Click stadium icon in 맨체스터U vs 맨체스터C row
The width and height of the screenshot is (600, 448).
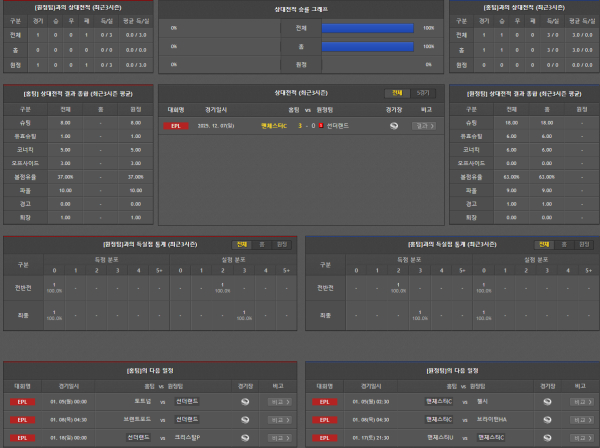546,437
